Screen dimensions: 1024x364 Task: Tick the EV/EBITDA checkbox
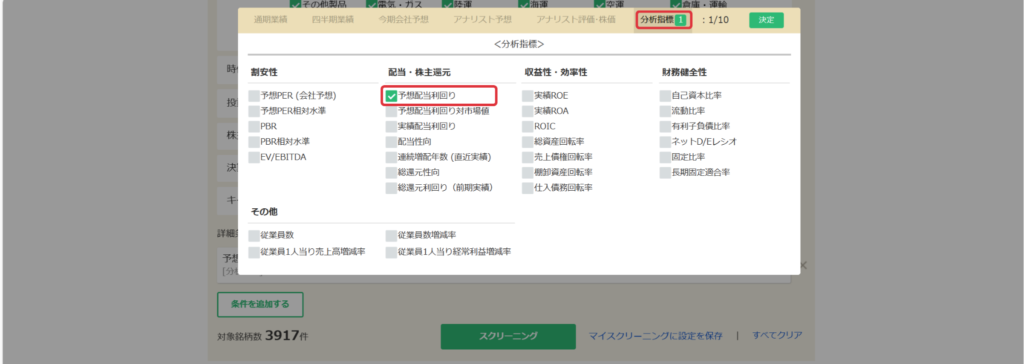point(254,157)
